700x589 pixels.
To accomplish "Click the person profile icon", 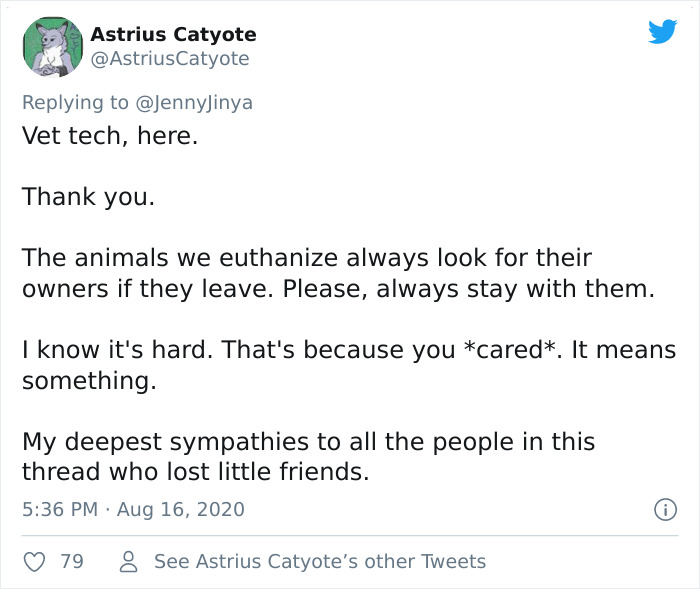I will [x=129, y=562].
